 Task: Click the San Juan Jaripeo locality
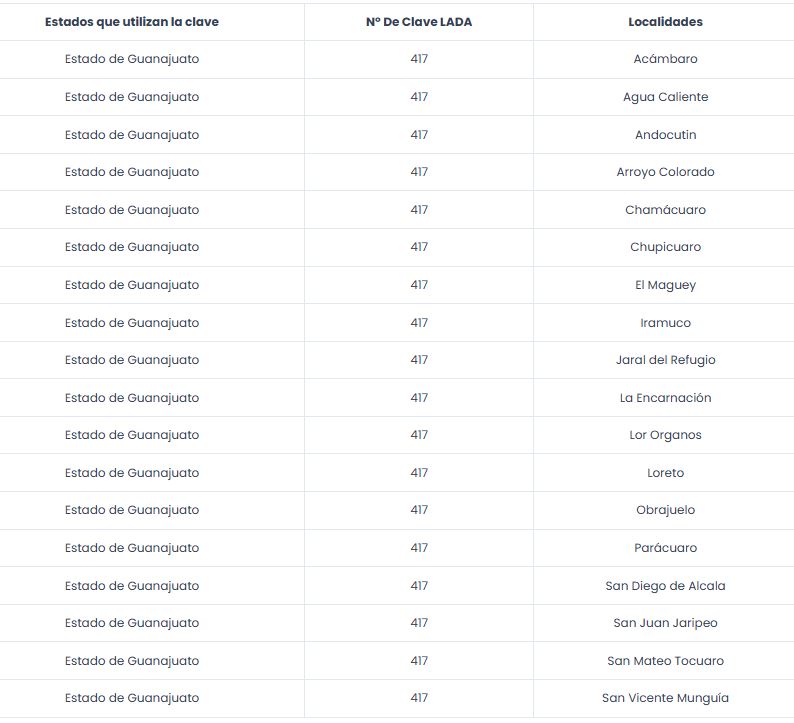click(x=665, y=623)
